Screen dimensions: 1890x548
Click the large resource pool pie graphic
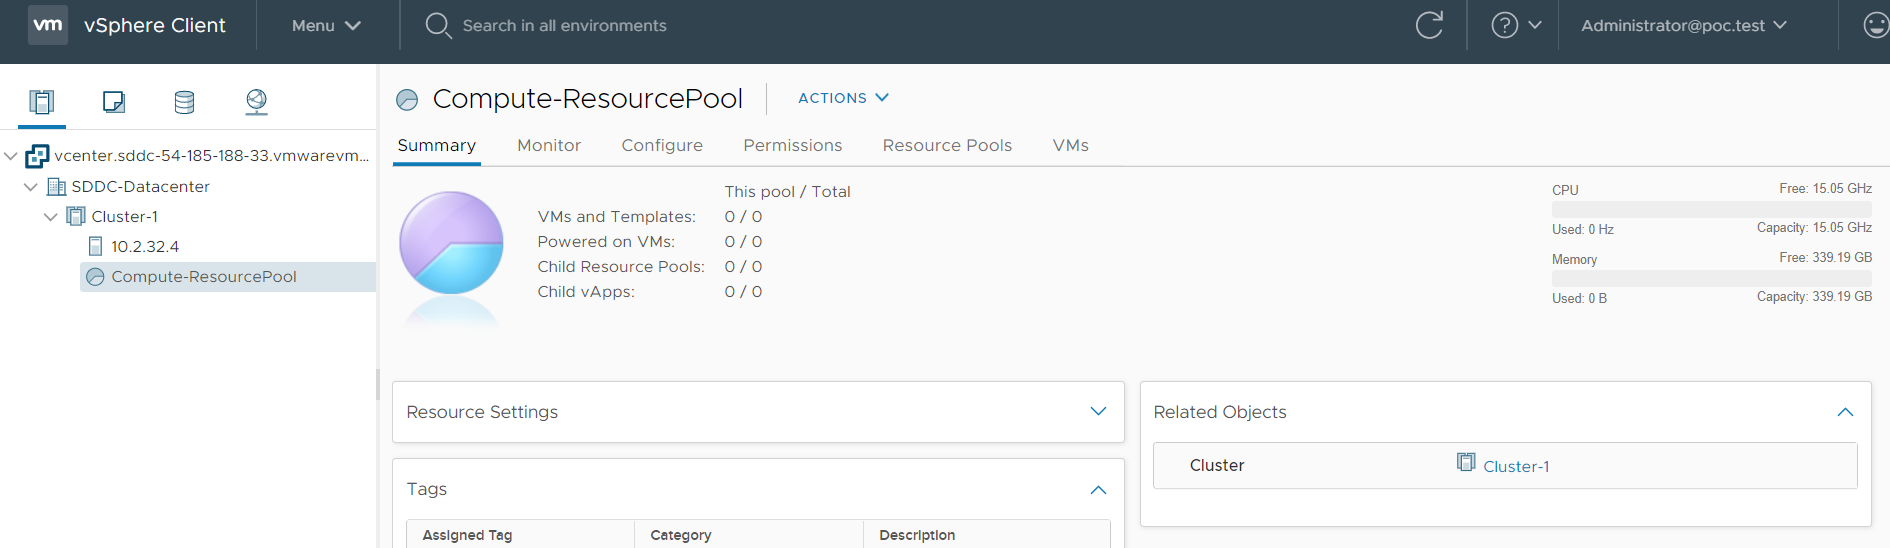[451, 243]
